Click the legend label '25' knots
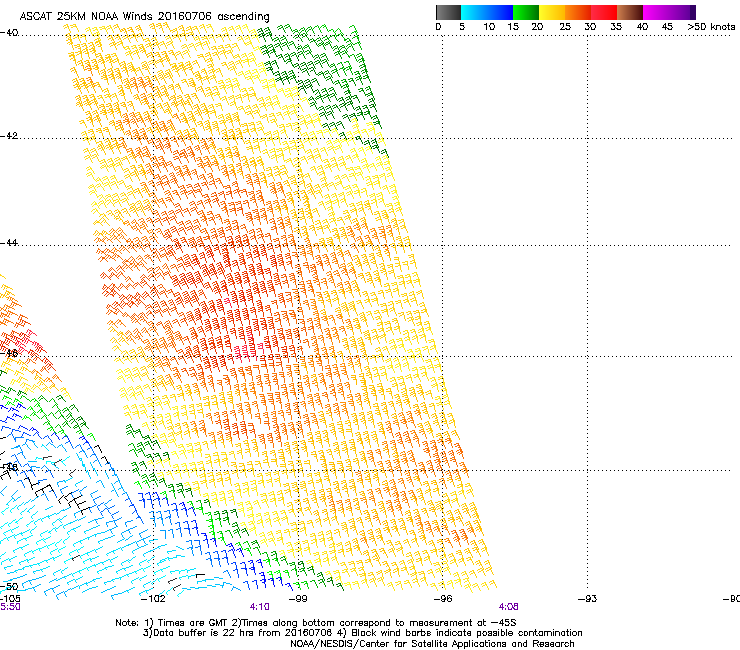 pyautogui.click(x=565, y=26)
